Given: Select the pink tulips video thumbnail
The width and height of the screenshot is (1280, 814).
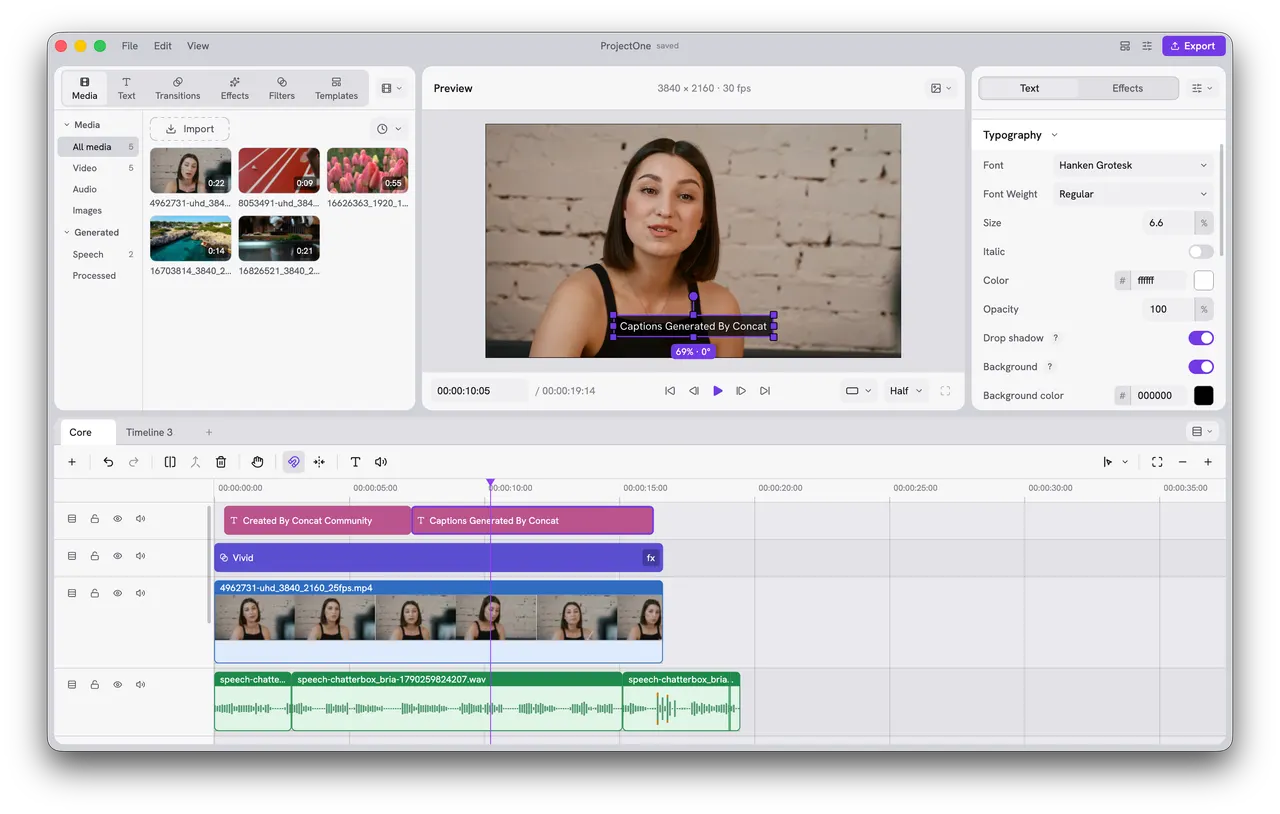Looking at the screenshot, I should (x=367, y=171).
